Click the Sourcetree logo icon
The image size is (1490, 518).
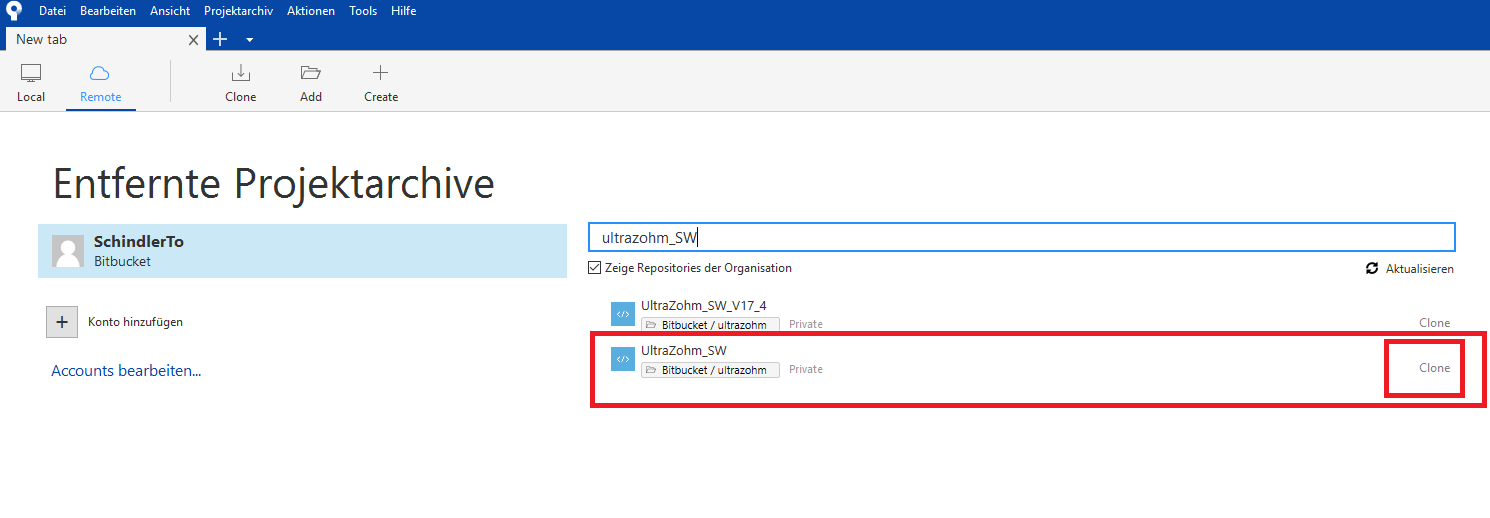14,11
